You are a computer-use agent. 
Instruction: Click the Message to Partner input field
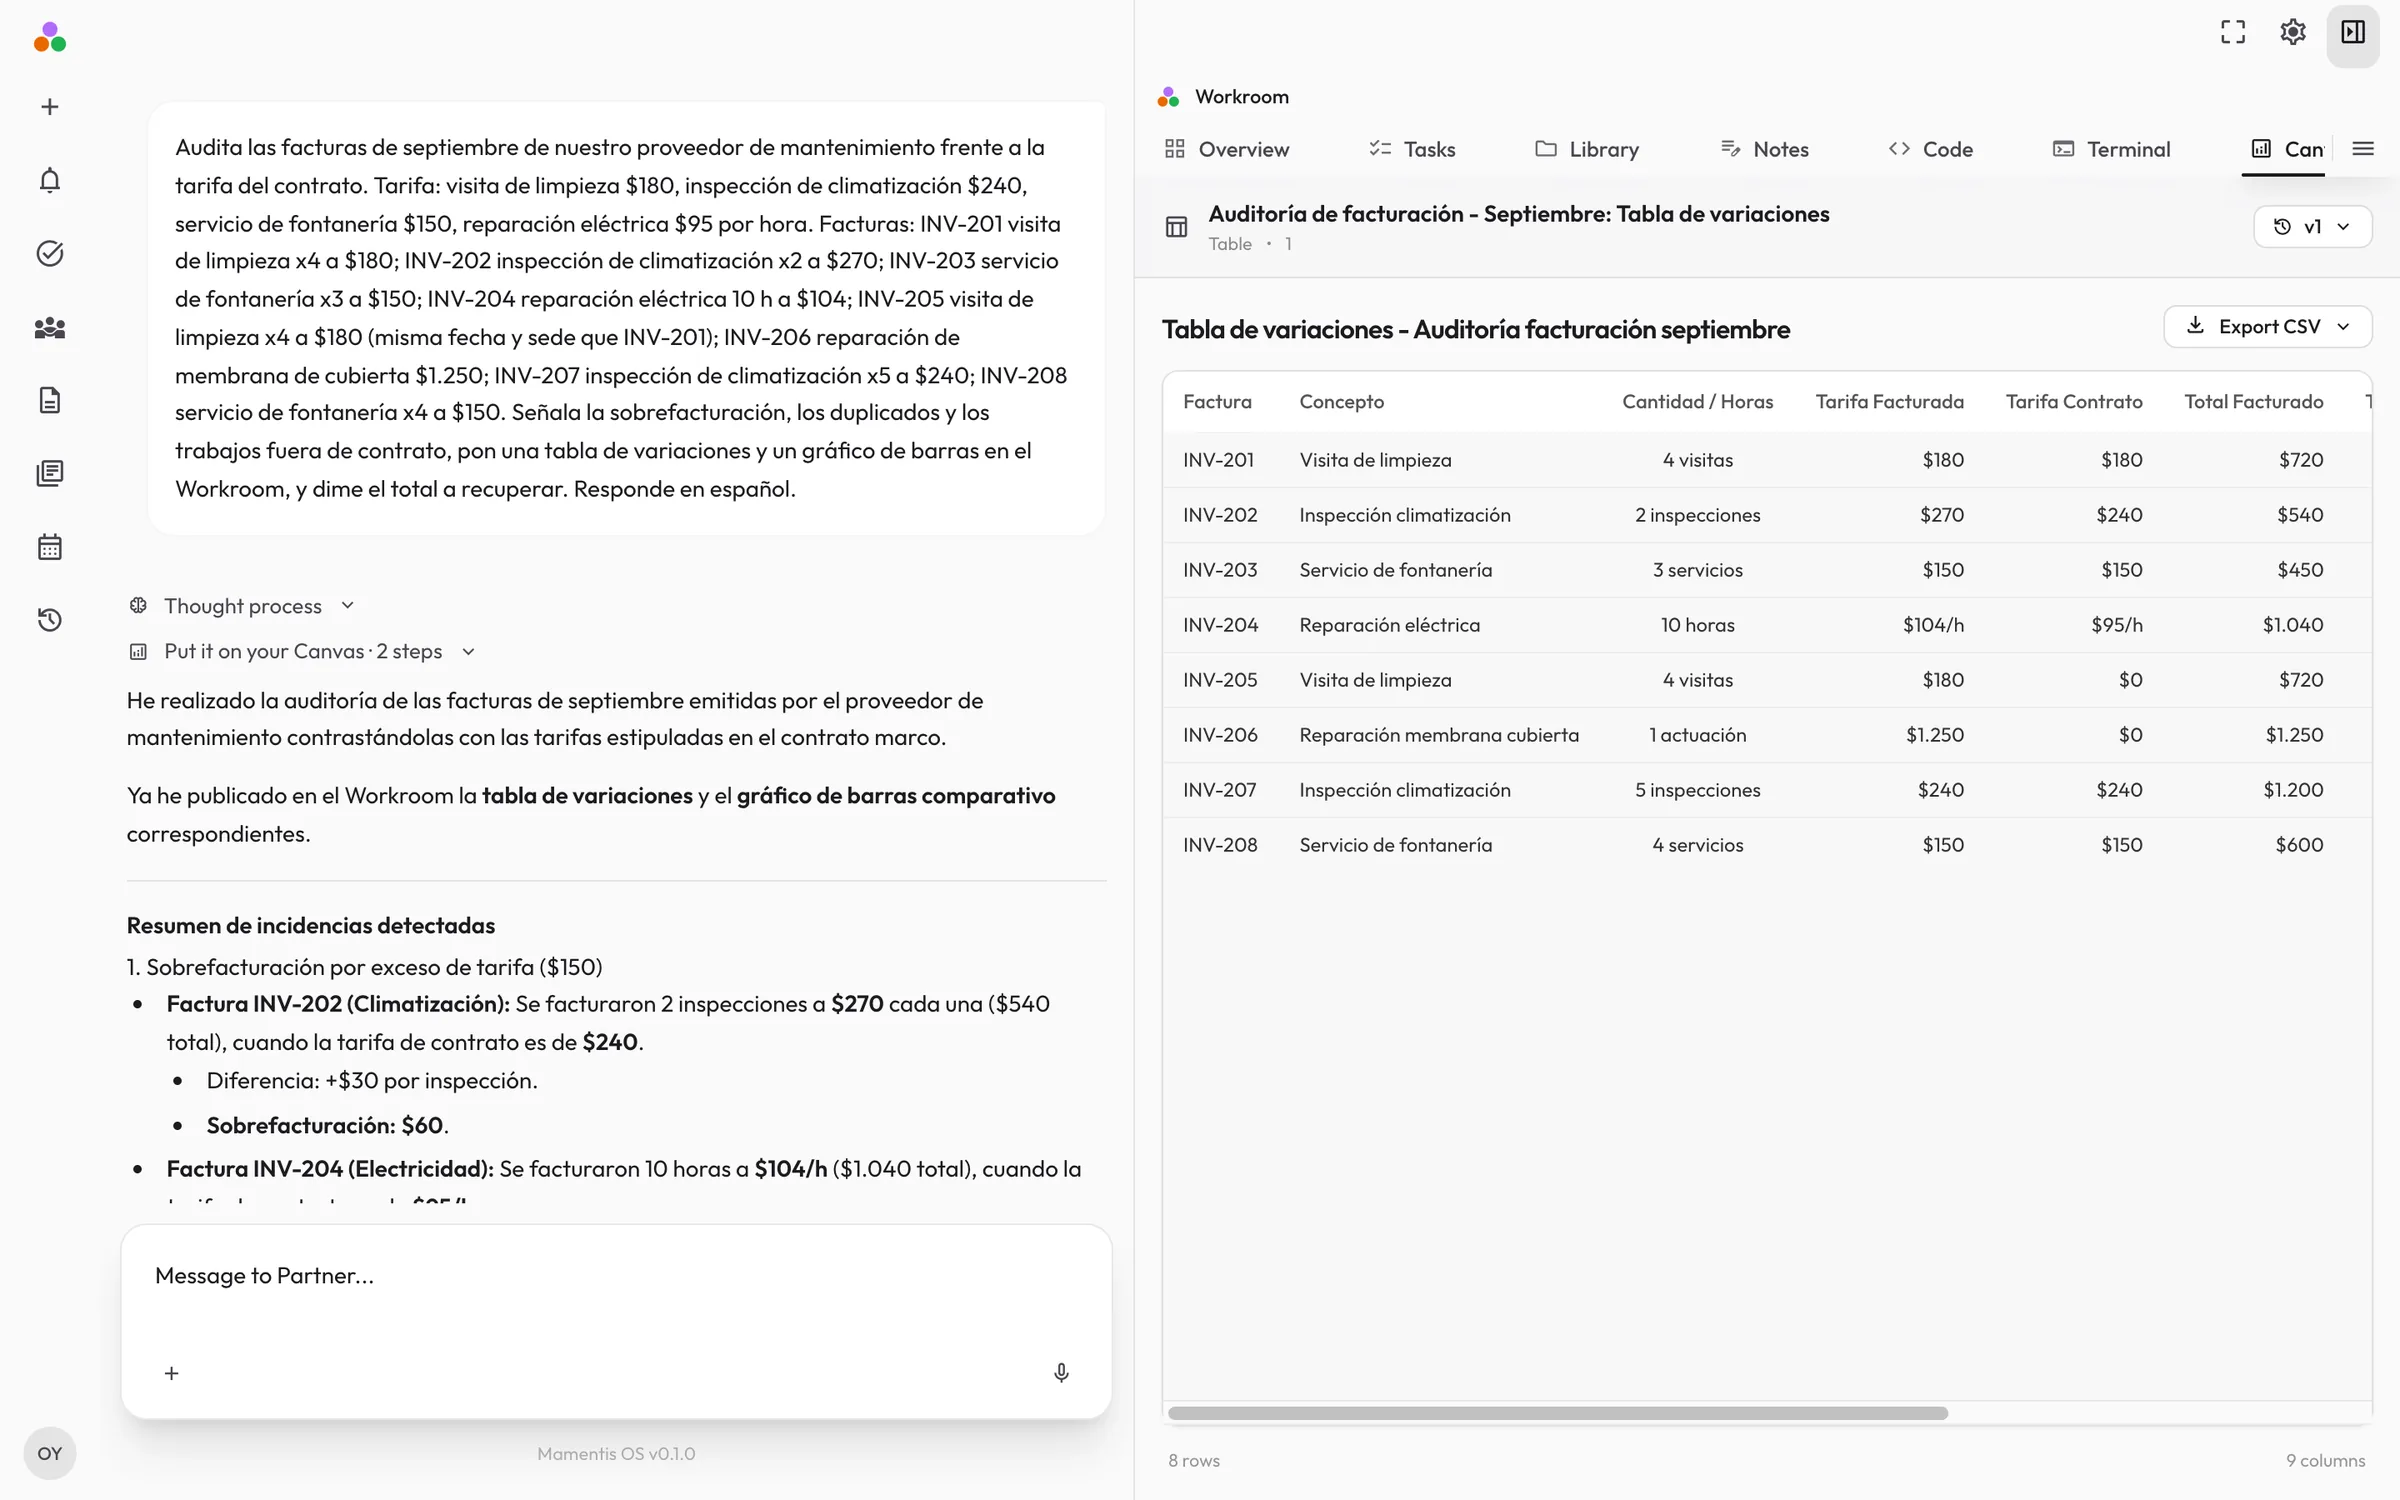[x=616, y=1276]
